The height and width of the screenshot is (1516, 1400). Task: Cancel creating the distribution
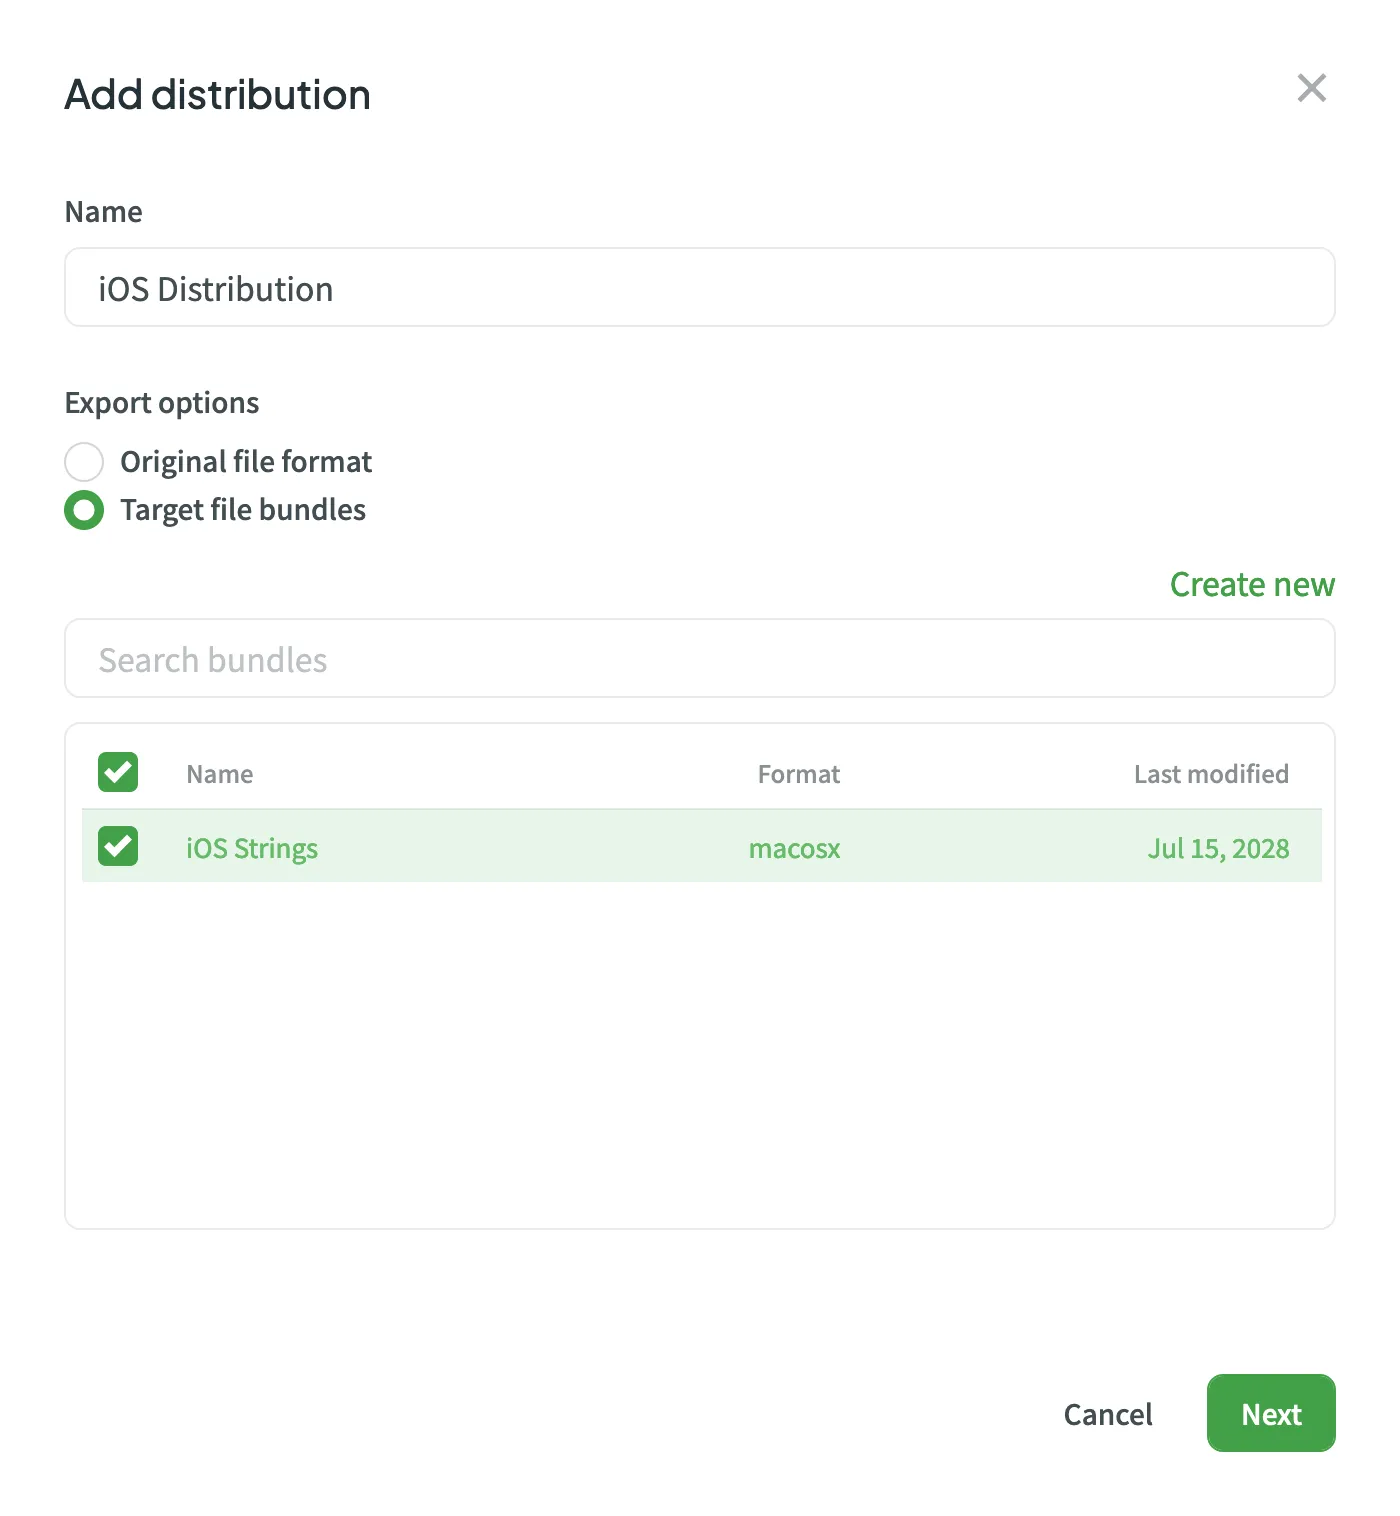(1107, 1413)
